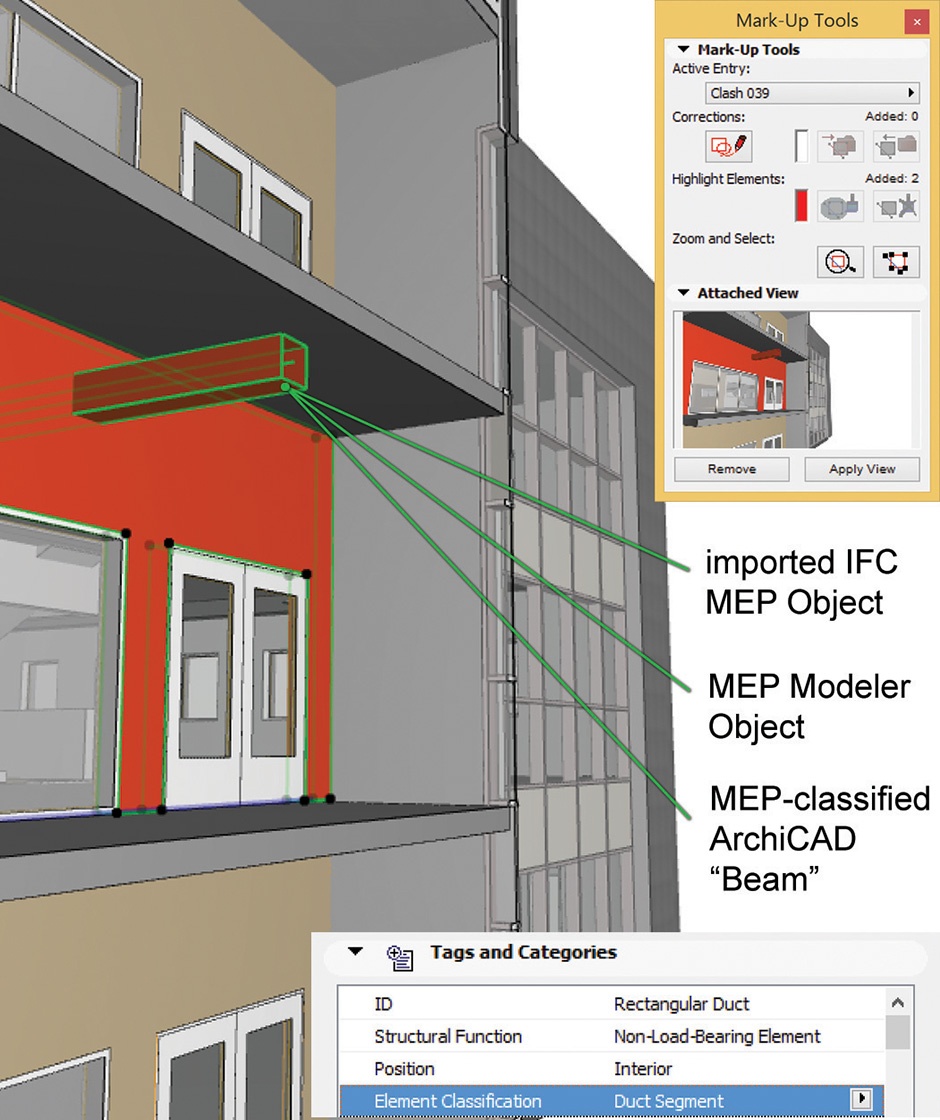Screen dimensions: 940x1120
Task: Close the Mark-Up Tools palette
Action: click(x=916, y=21)
